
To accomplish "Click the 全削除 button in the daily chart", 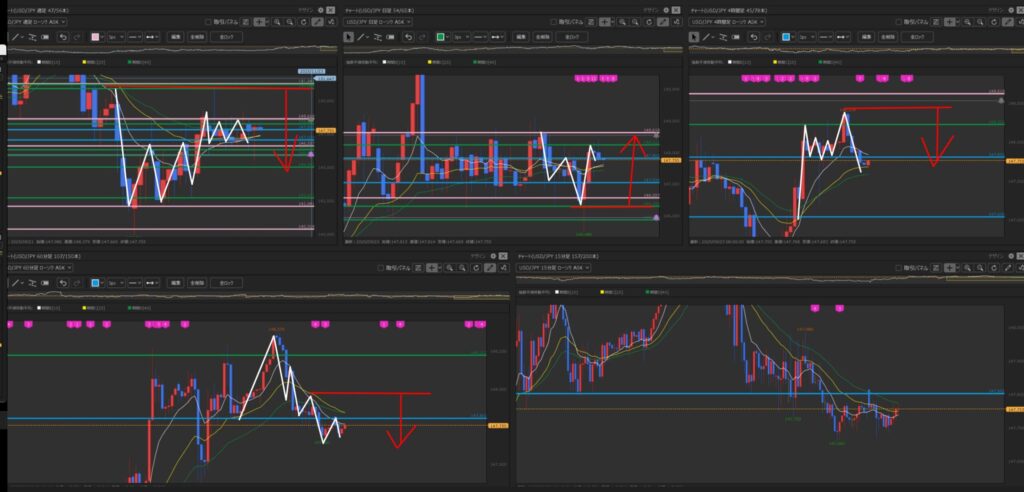I will pyautogui.click(x=541, y=37).
